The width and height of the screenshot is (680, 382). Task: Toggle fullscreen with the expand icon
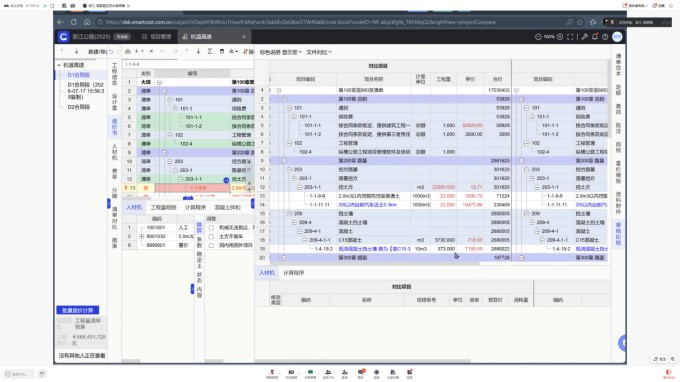click(570, 37)
